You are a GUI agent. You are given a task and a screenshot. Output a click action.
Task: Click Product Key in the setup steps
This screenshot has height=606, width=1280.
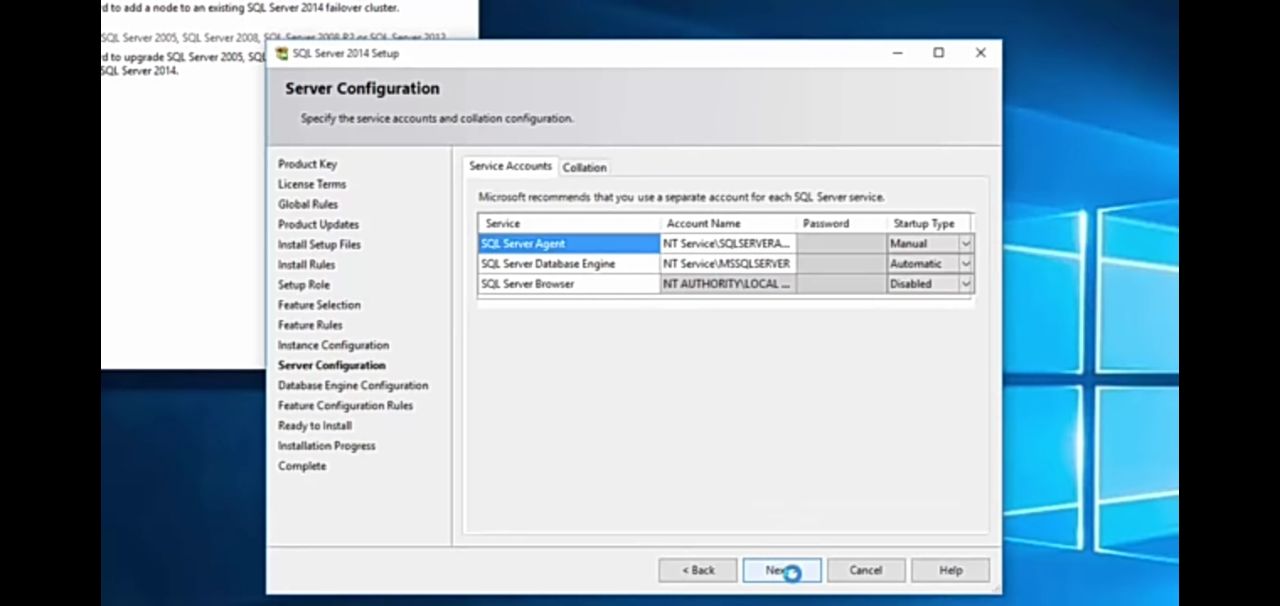tap(308, 164)
